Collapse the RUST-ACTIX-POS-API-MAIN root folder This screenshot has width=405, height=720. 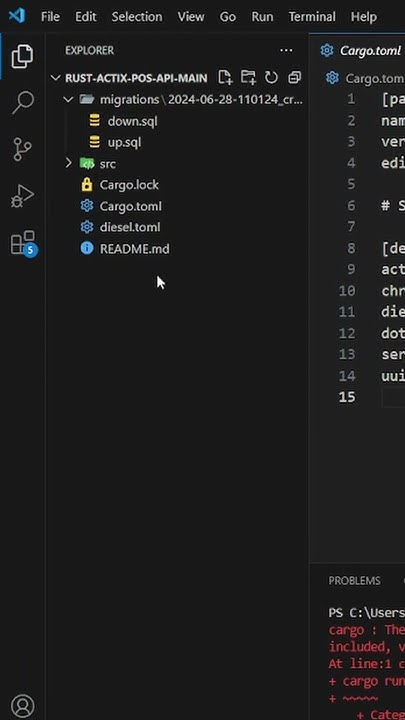click(56, 78)
